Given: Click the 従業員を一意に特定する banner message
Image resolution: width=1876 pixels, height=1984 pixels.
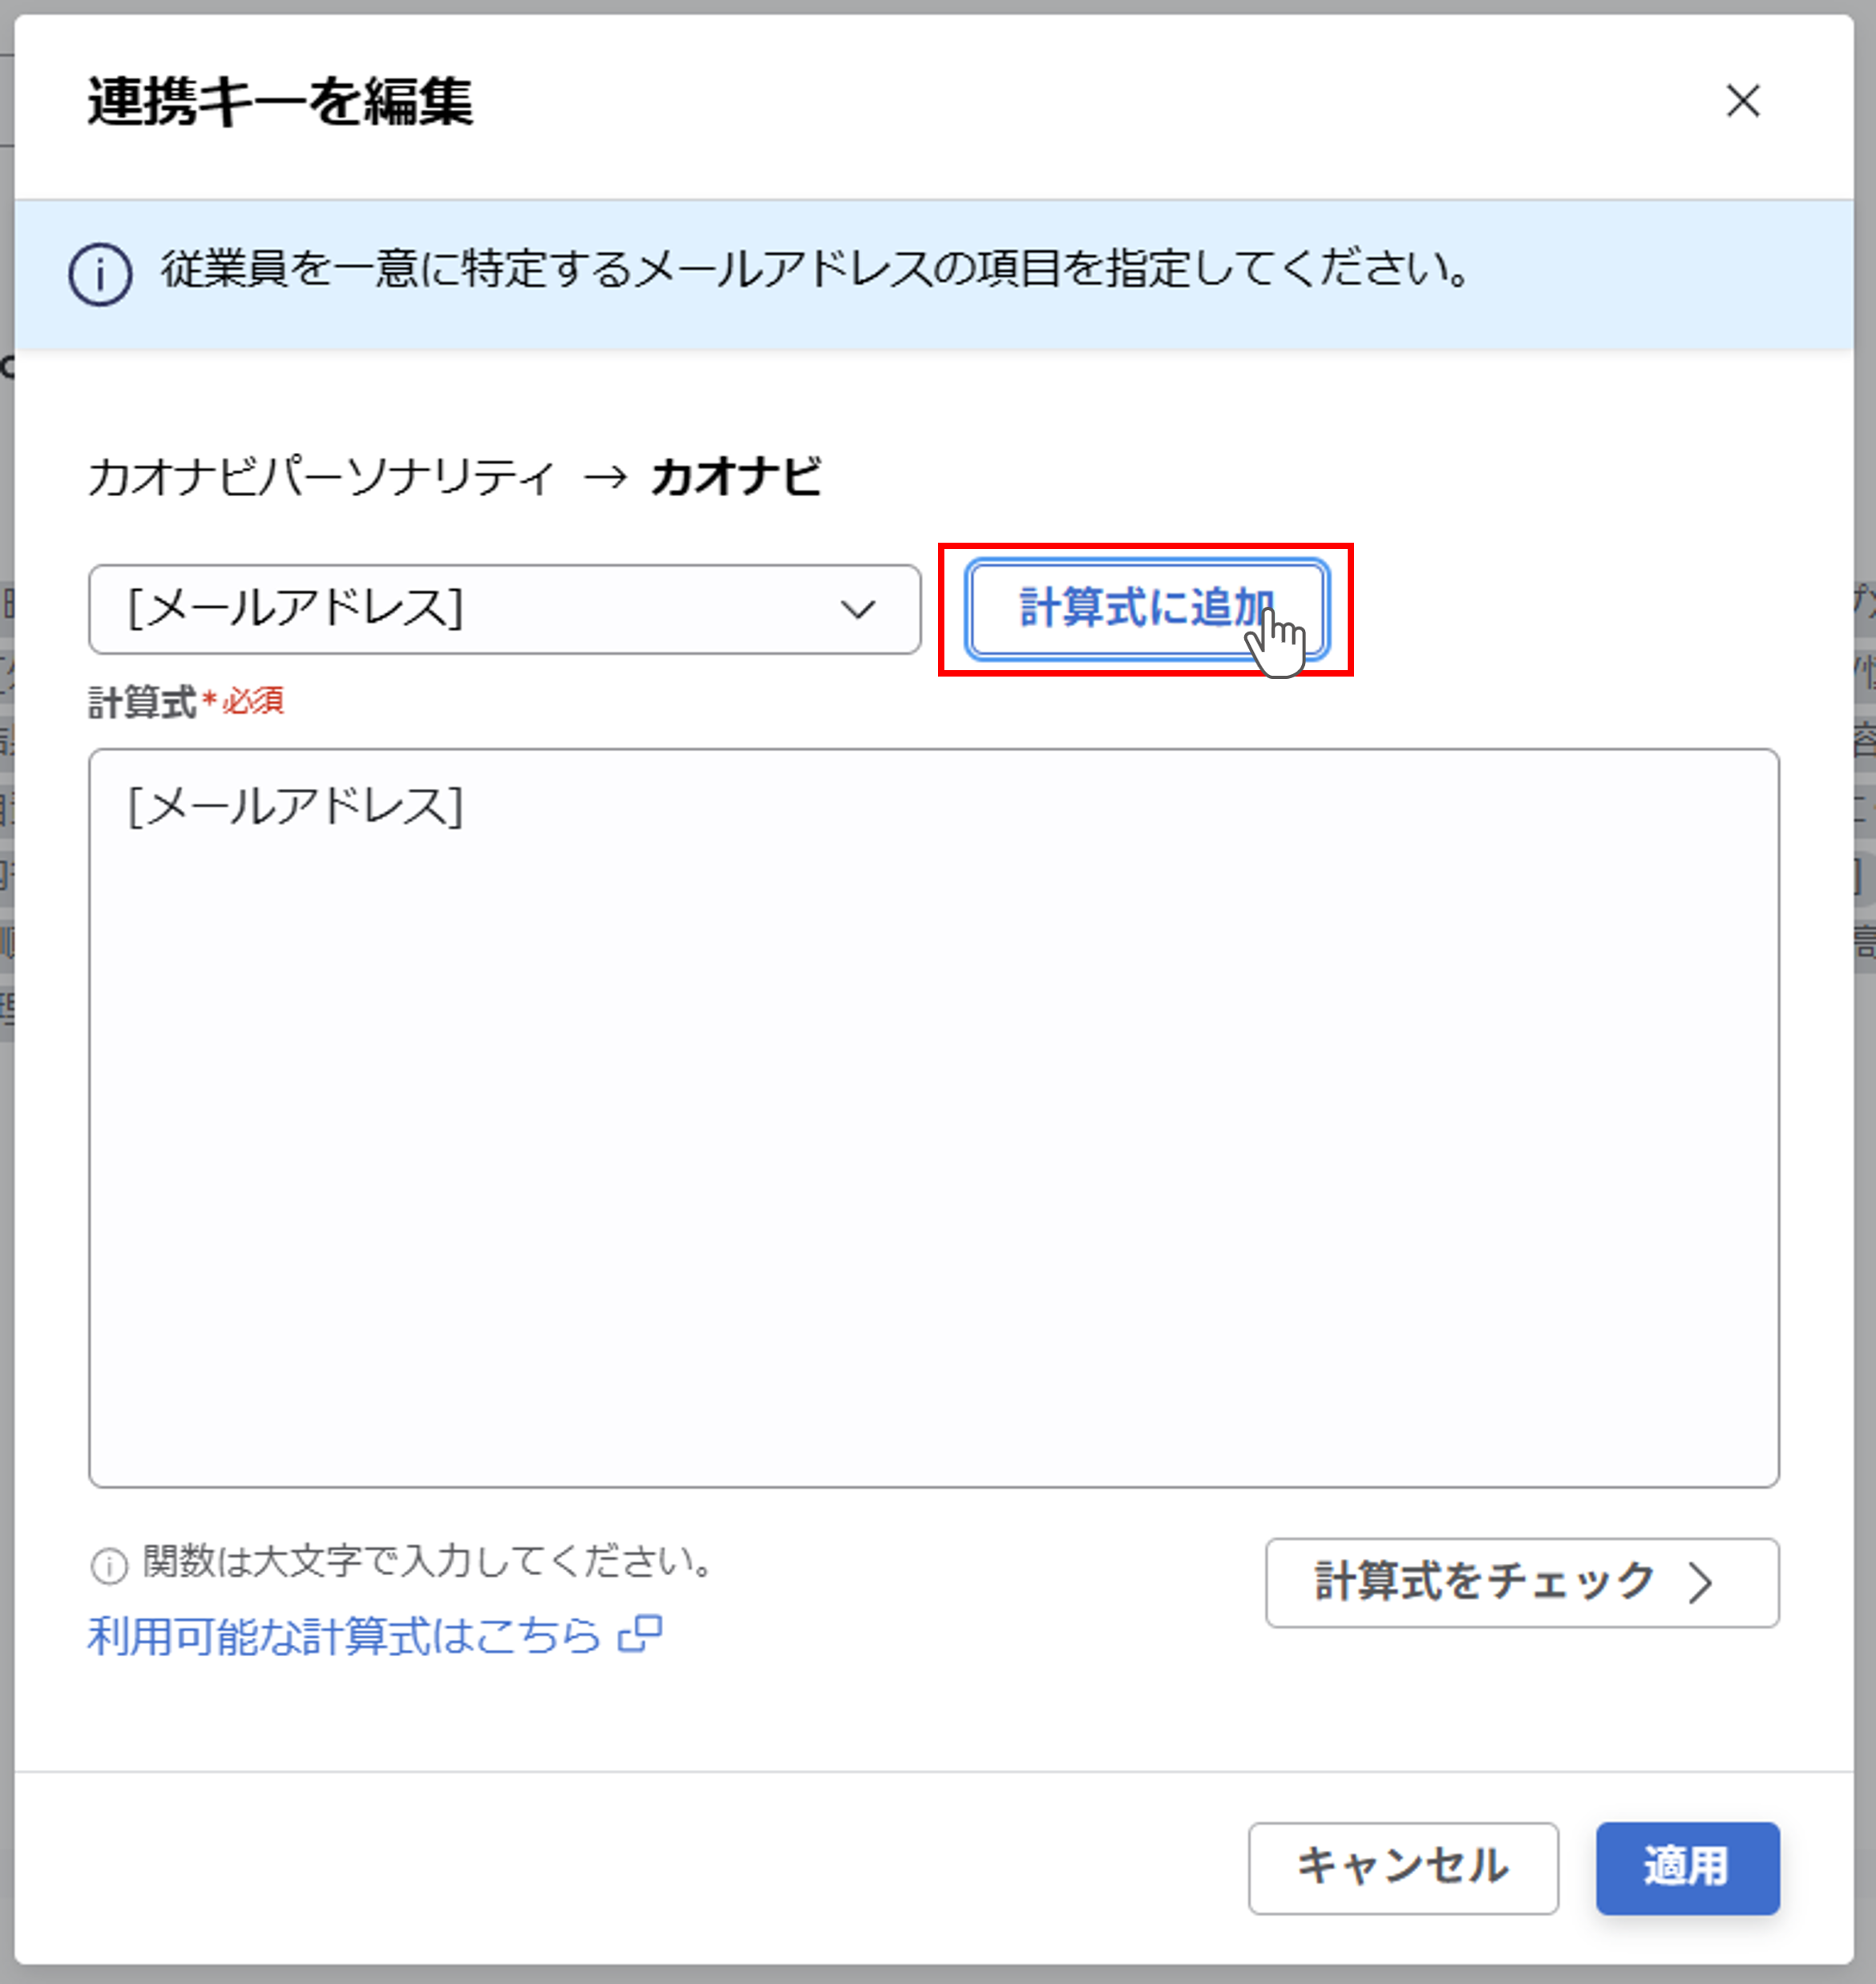Looking at the screenshot, I should tap(817, 268).
